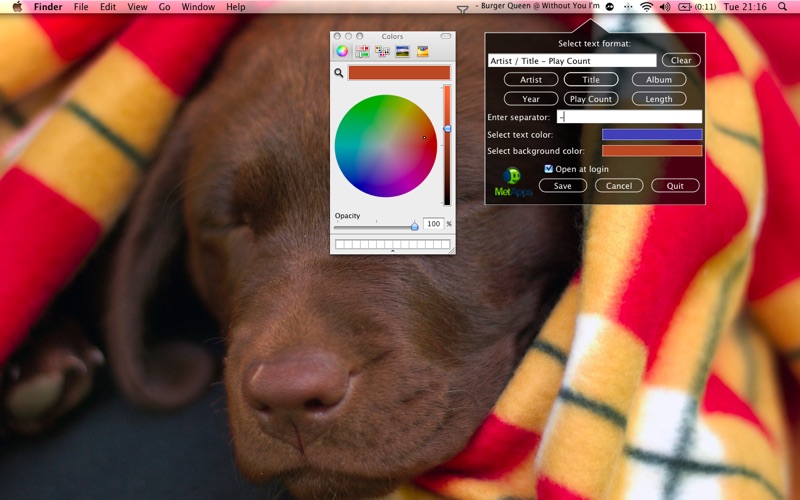
Task: Click the brightness slider handle in Colors
Action: coord(447,129)
